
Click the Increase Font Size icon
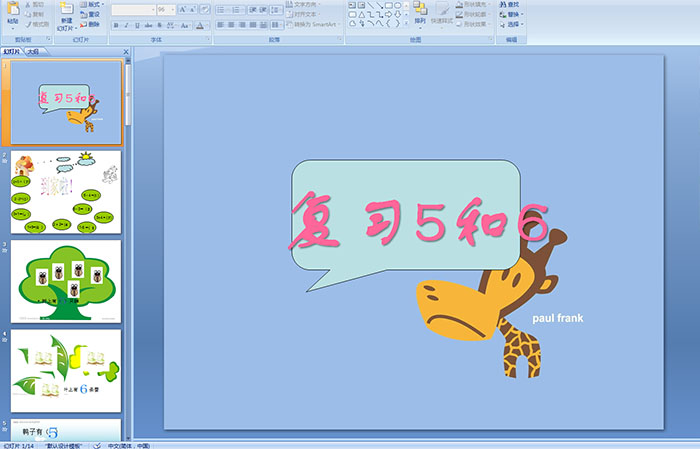tap(183, 9)
